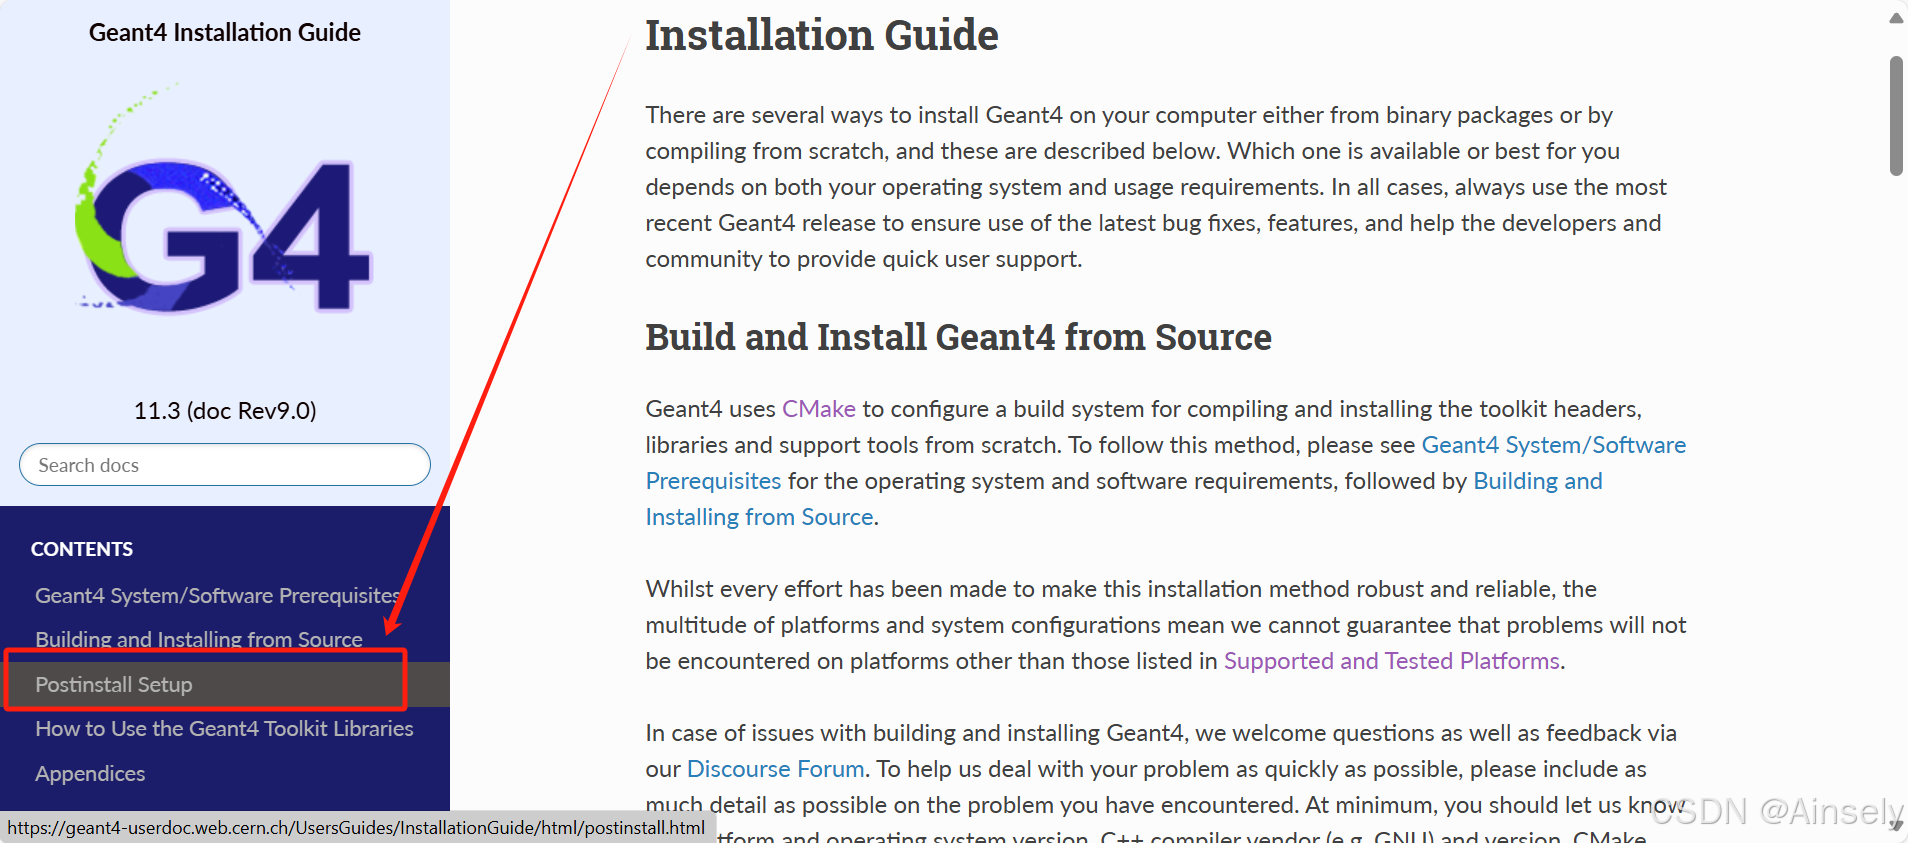Select Postinstall Setup in the contents
1908x843 pixels.
tap(114, 685)
